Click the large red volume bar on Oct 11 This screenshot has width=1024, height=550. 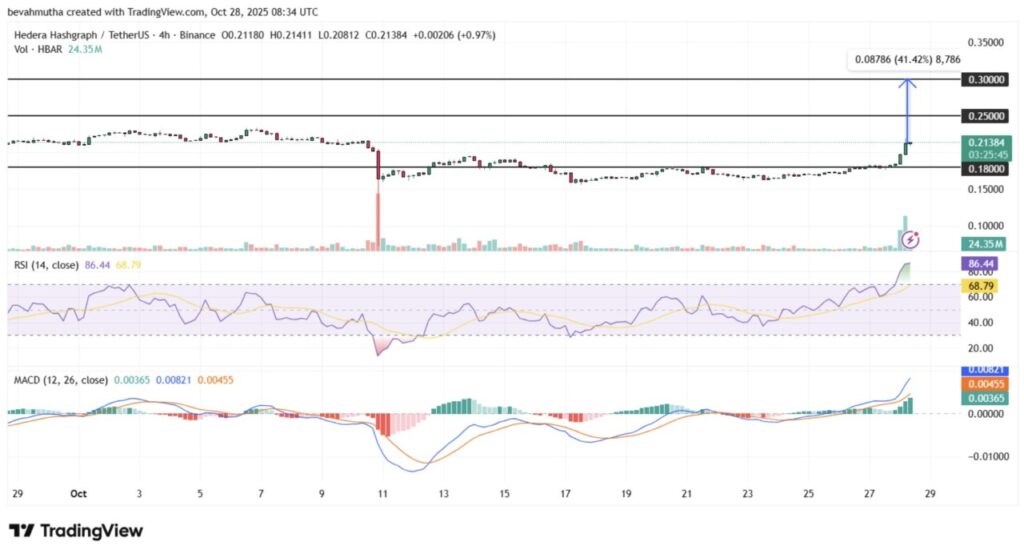[x=378, y=220]
